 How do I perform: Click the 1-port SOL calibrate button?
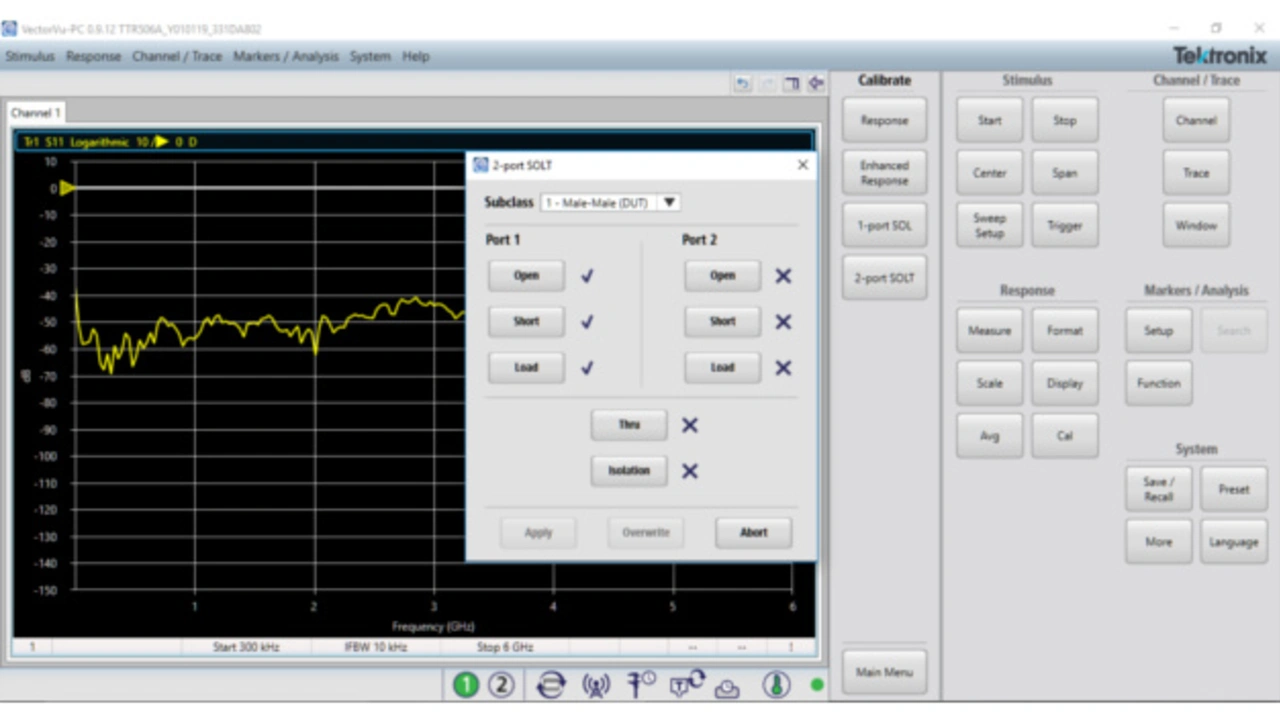[x=884, y=226]
